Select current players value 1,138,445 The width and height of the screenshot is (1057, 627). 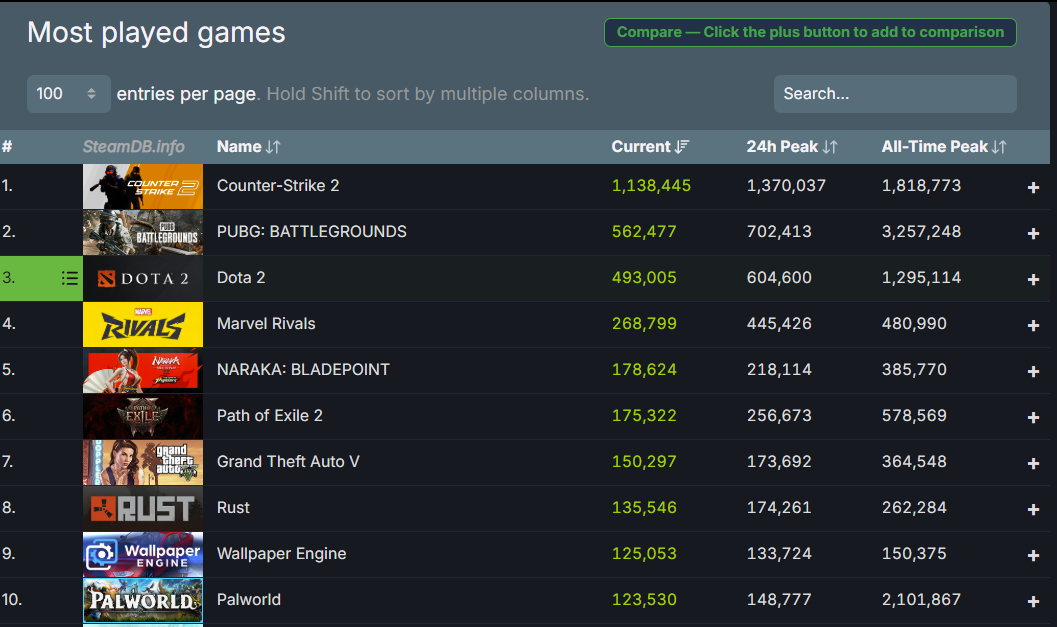coord(651,185)
